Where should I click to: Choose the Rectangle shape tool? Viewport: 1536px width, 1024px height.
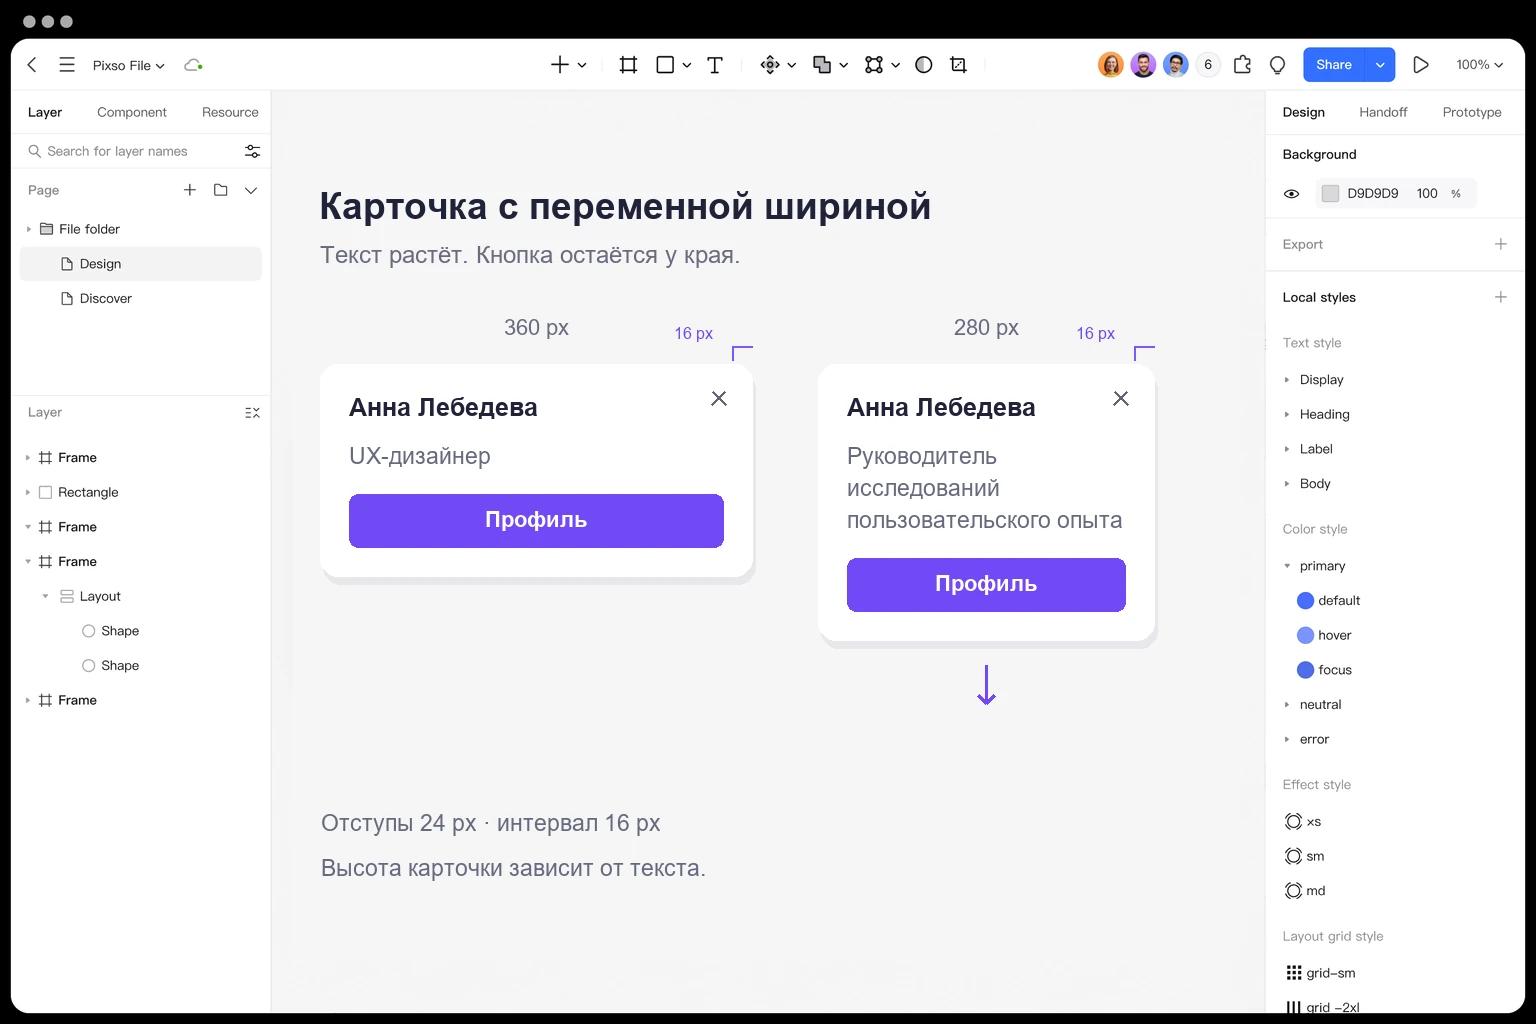click(665, 65)
